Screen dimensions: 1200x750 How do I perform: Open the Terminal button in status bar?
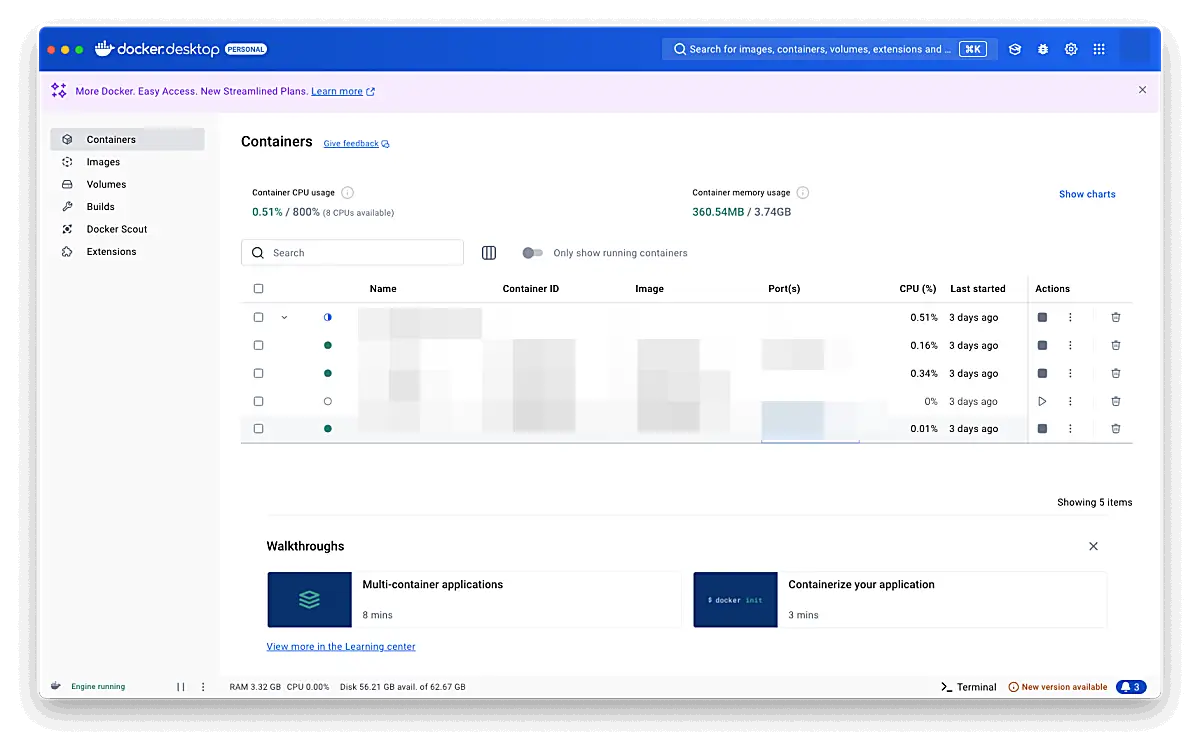point(969,687)
